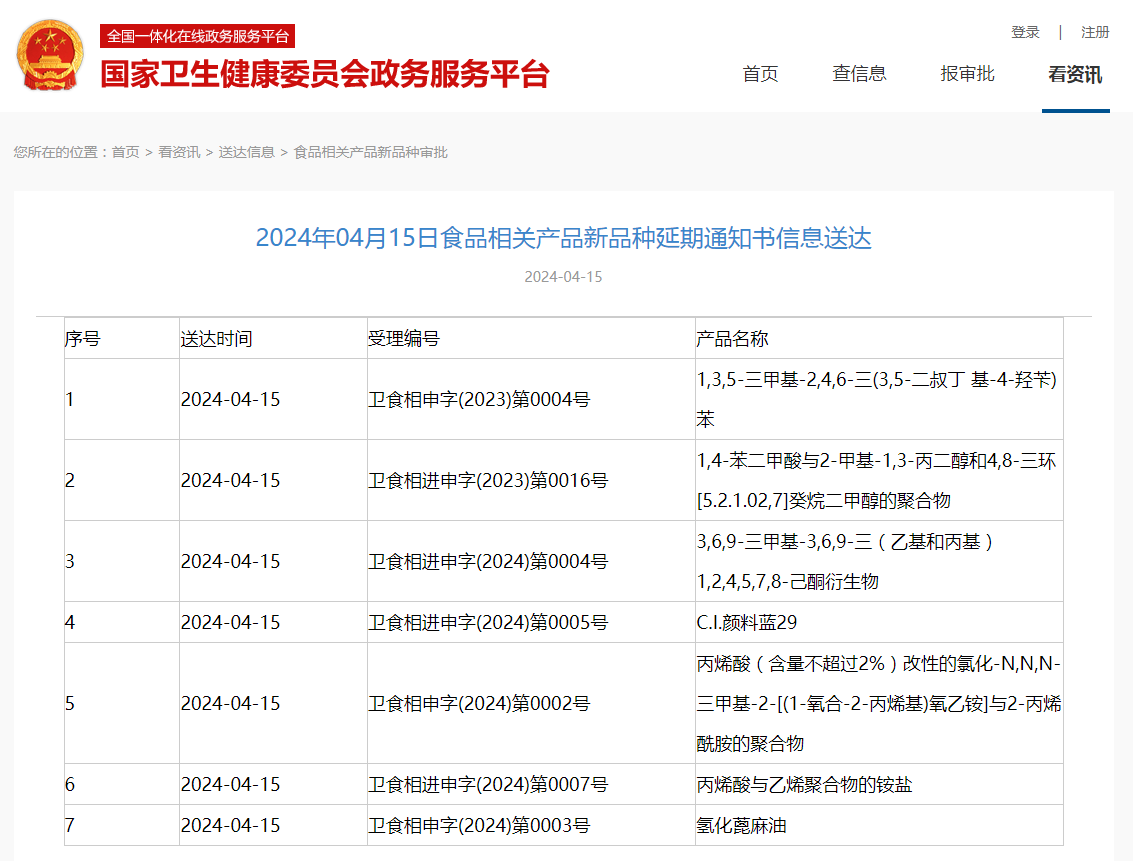Go to 送达信息 breadcrumb link
1133x861 pixels.
point(246,152)
